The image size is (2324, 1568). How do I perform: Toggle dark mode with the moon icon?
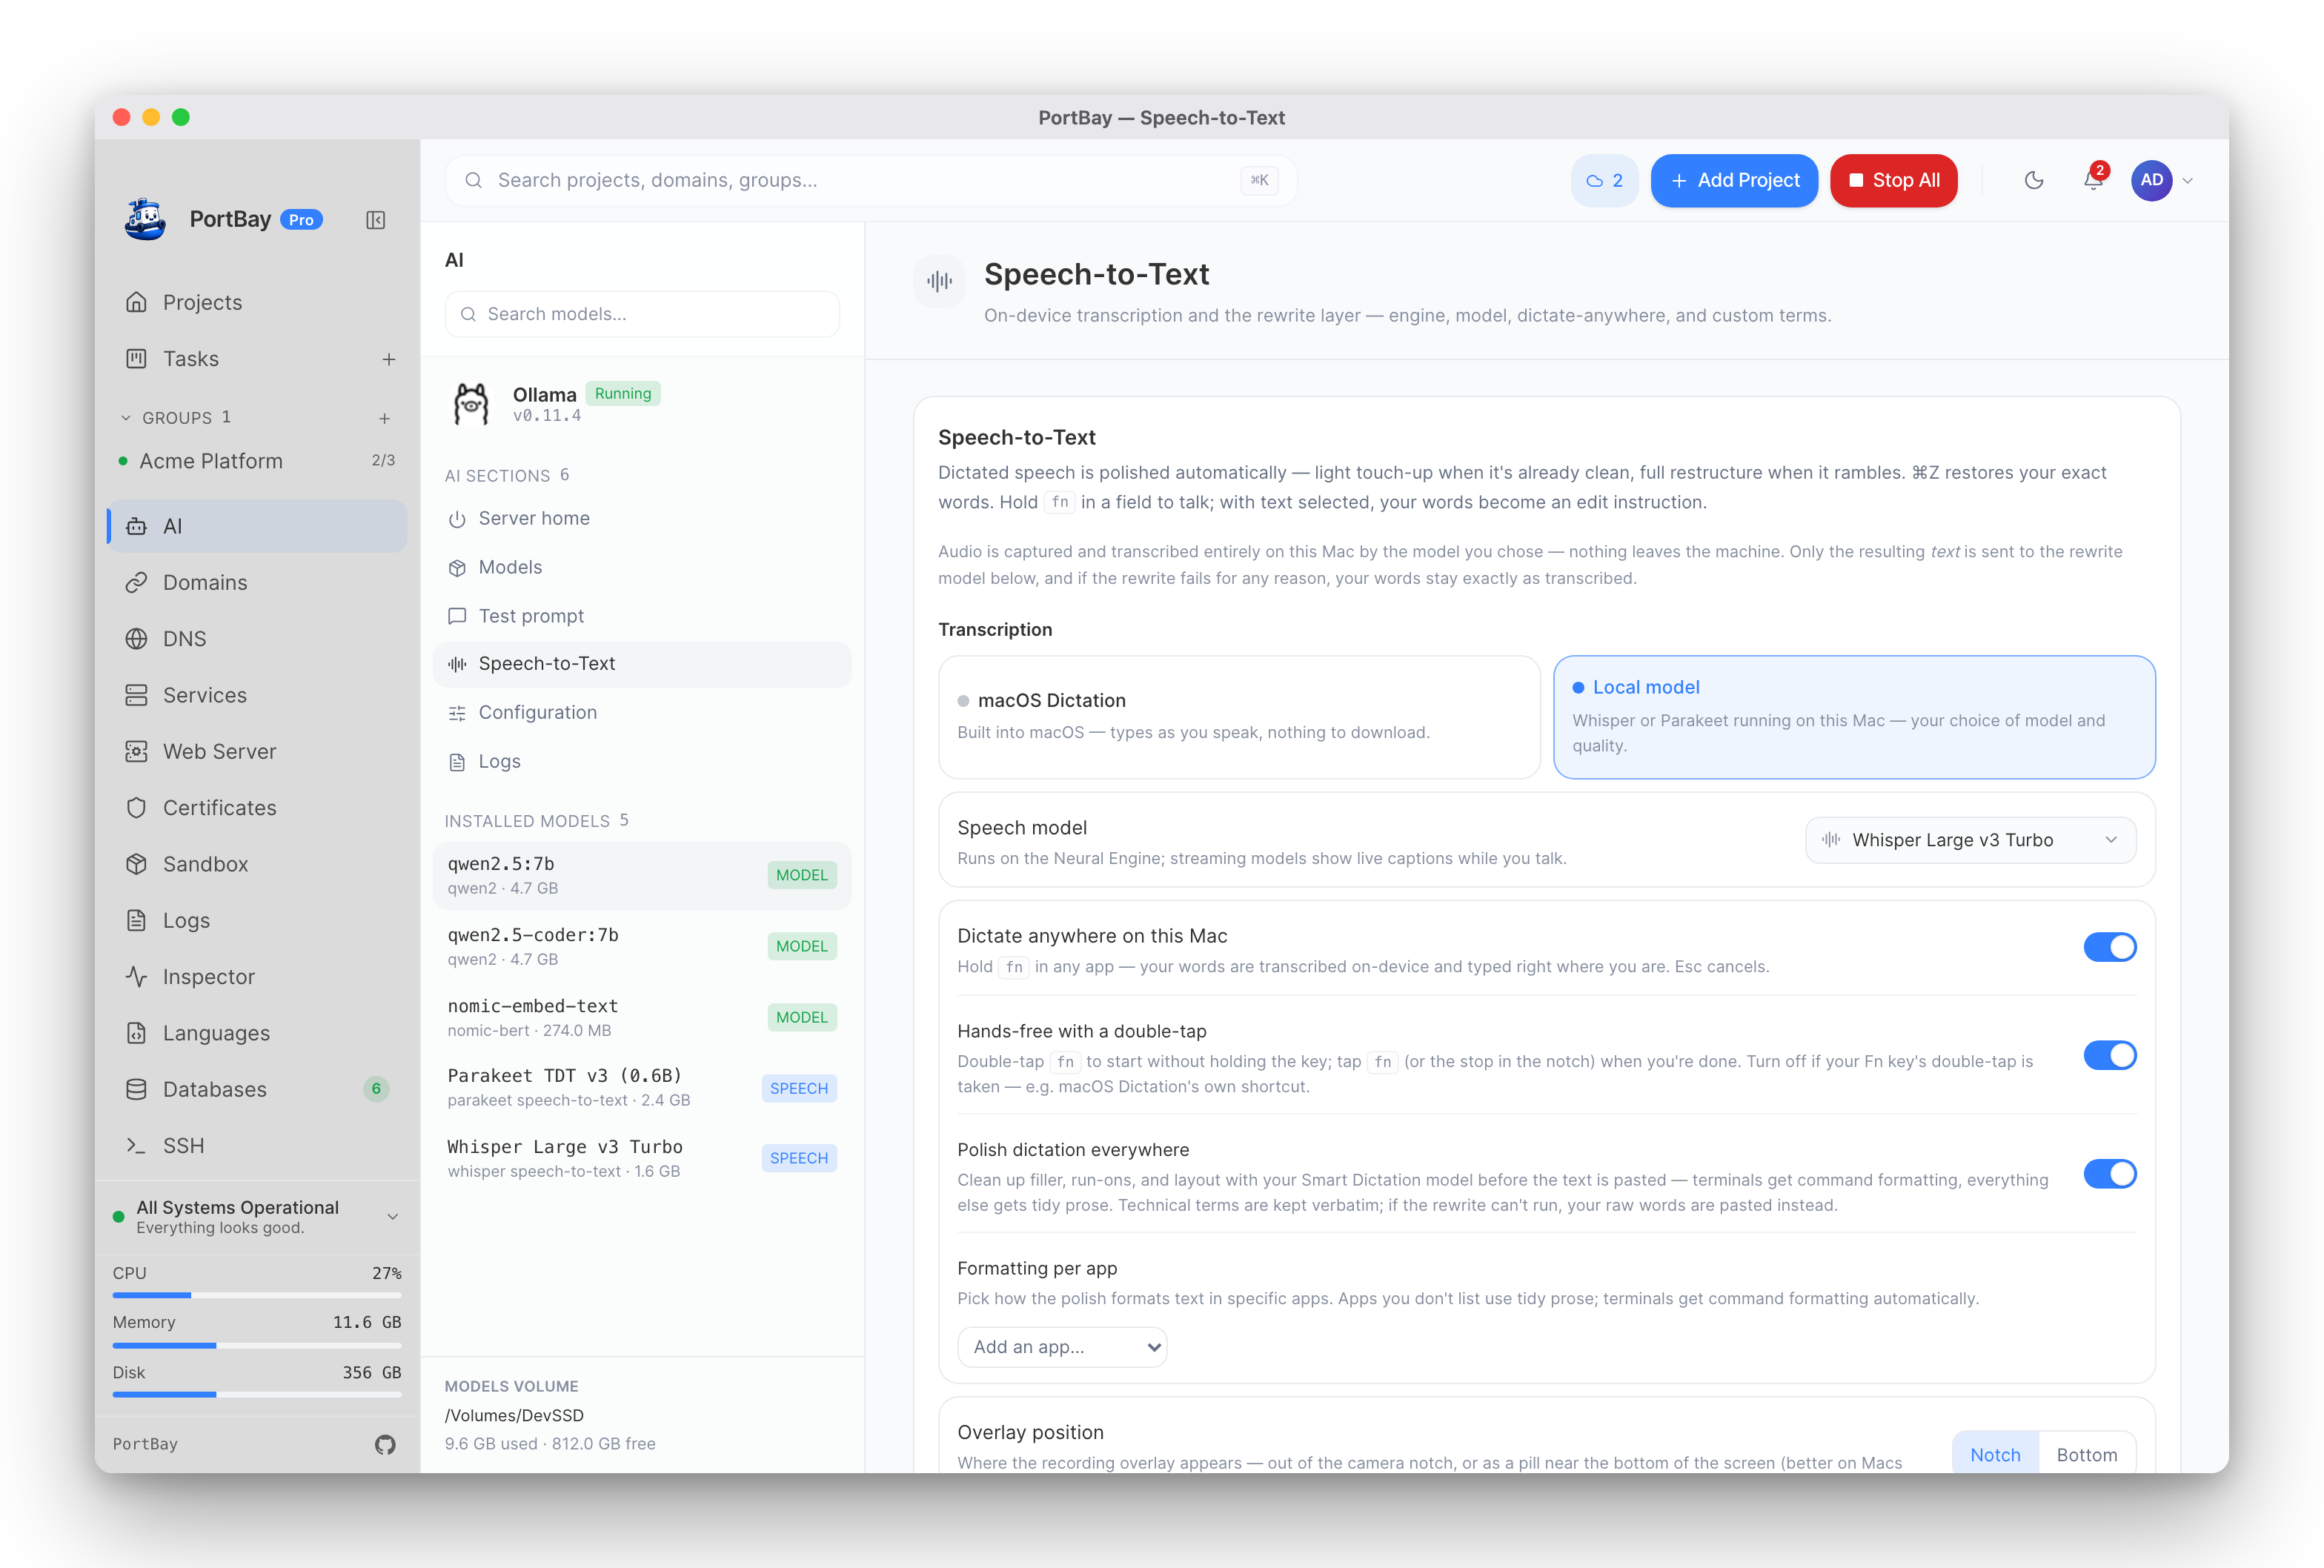coord(2034,180)
